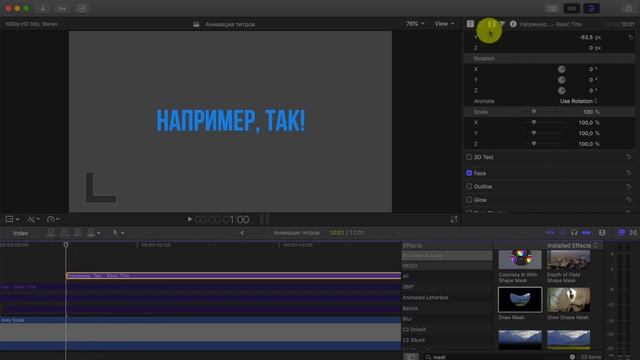
Task: Reset the Outline row arrow
Action: tap(629, 187)
